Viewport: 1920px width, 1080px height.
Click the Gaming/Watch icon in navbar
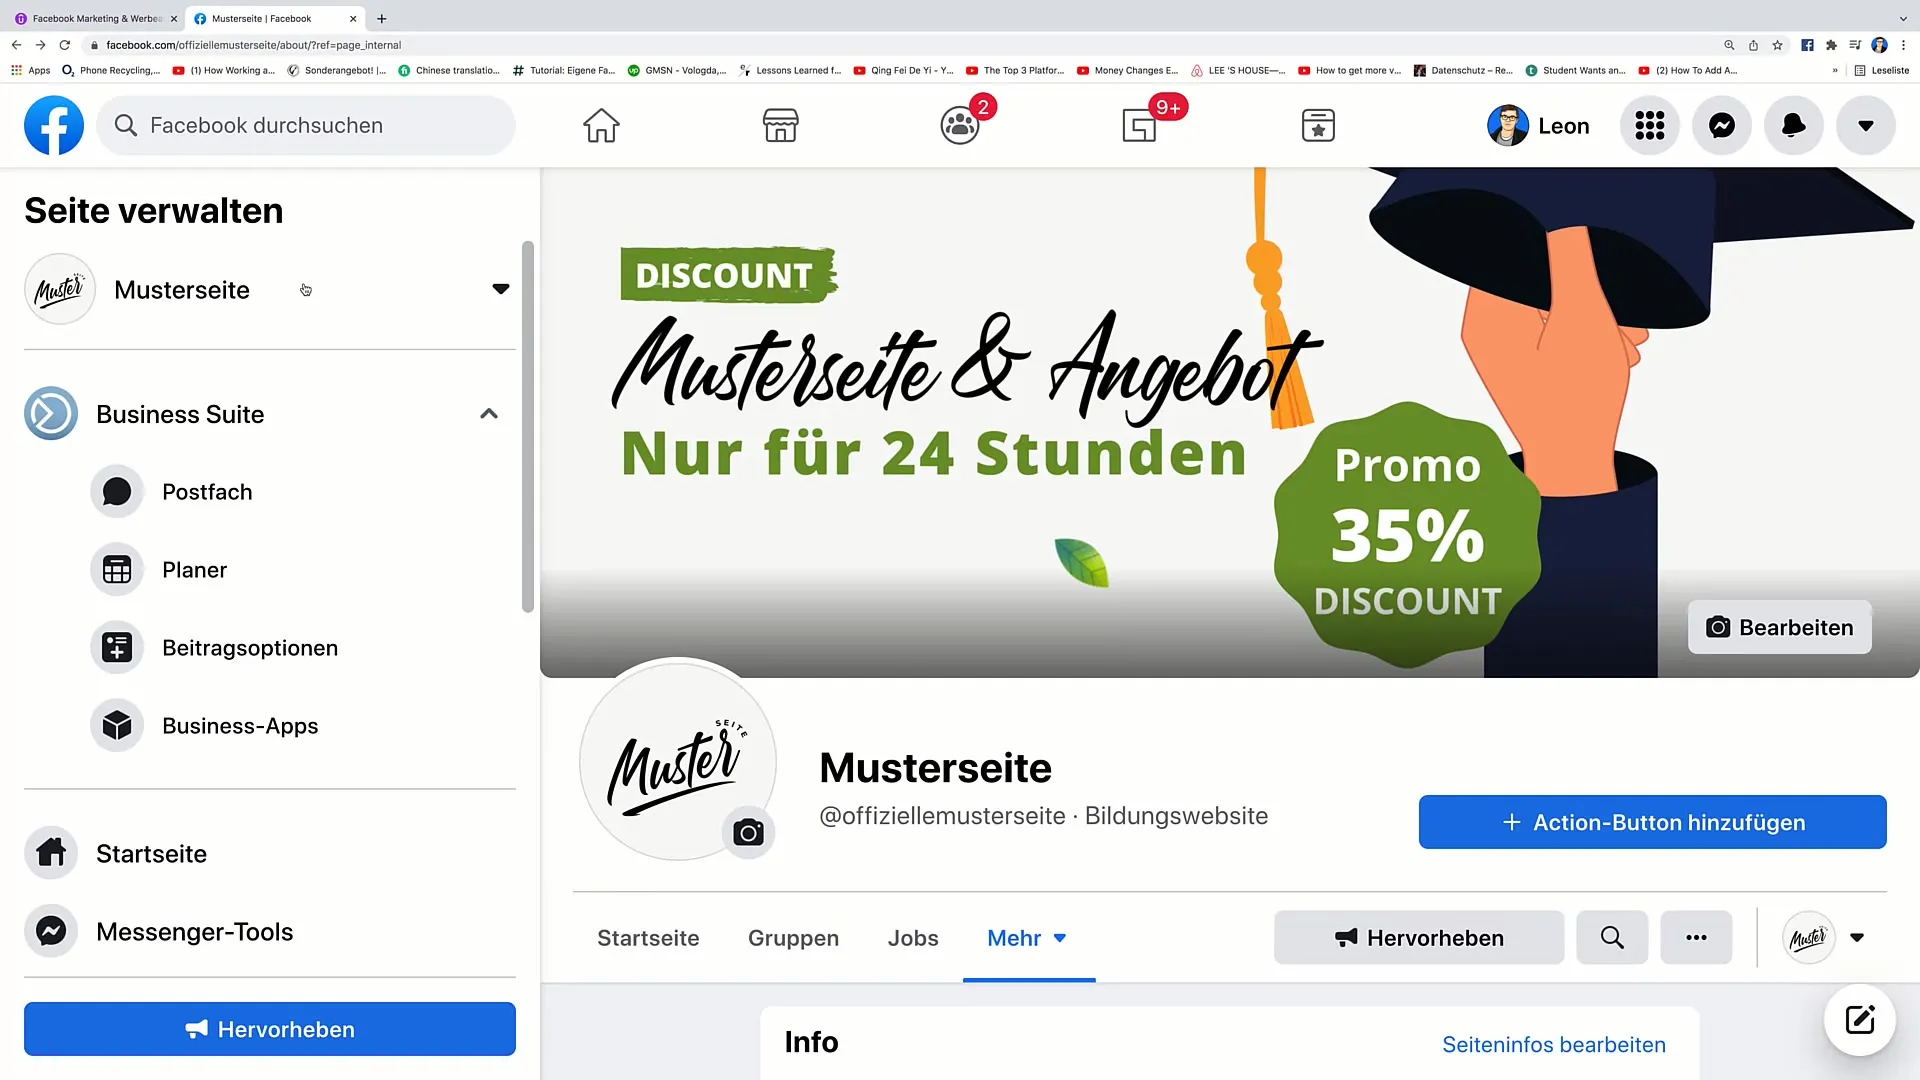point(1139,125)
